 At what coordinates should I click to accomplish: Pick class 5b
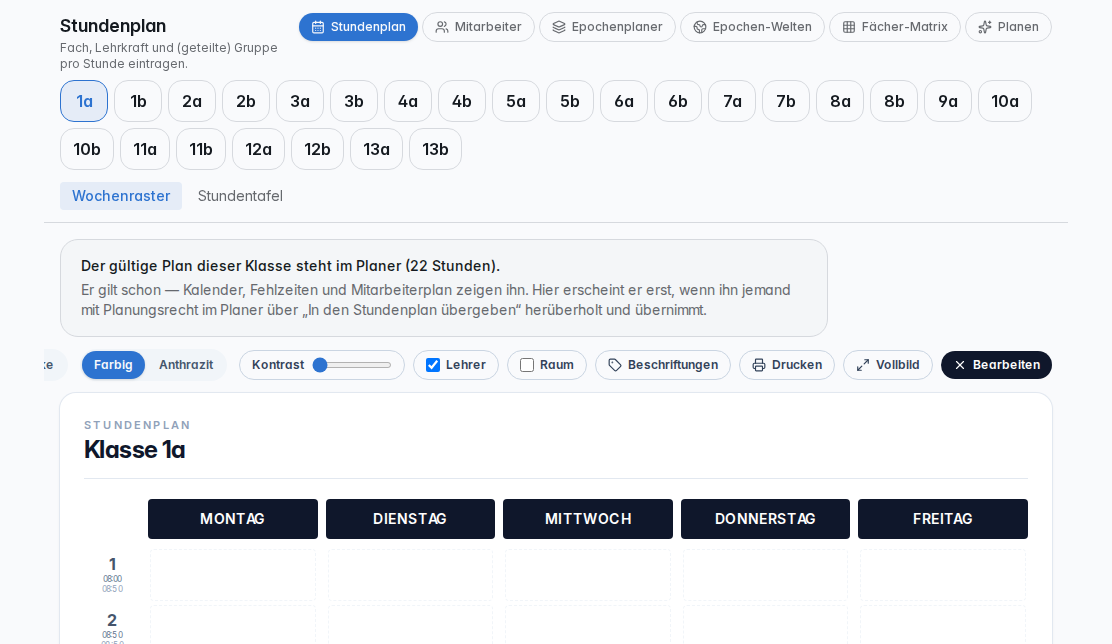570,101
